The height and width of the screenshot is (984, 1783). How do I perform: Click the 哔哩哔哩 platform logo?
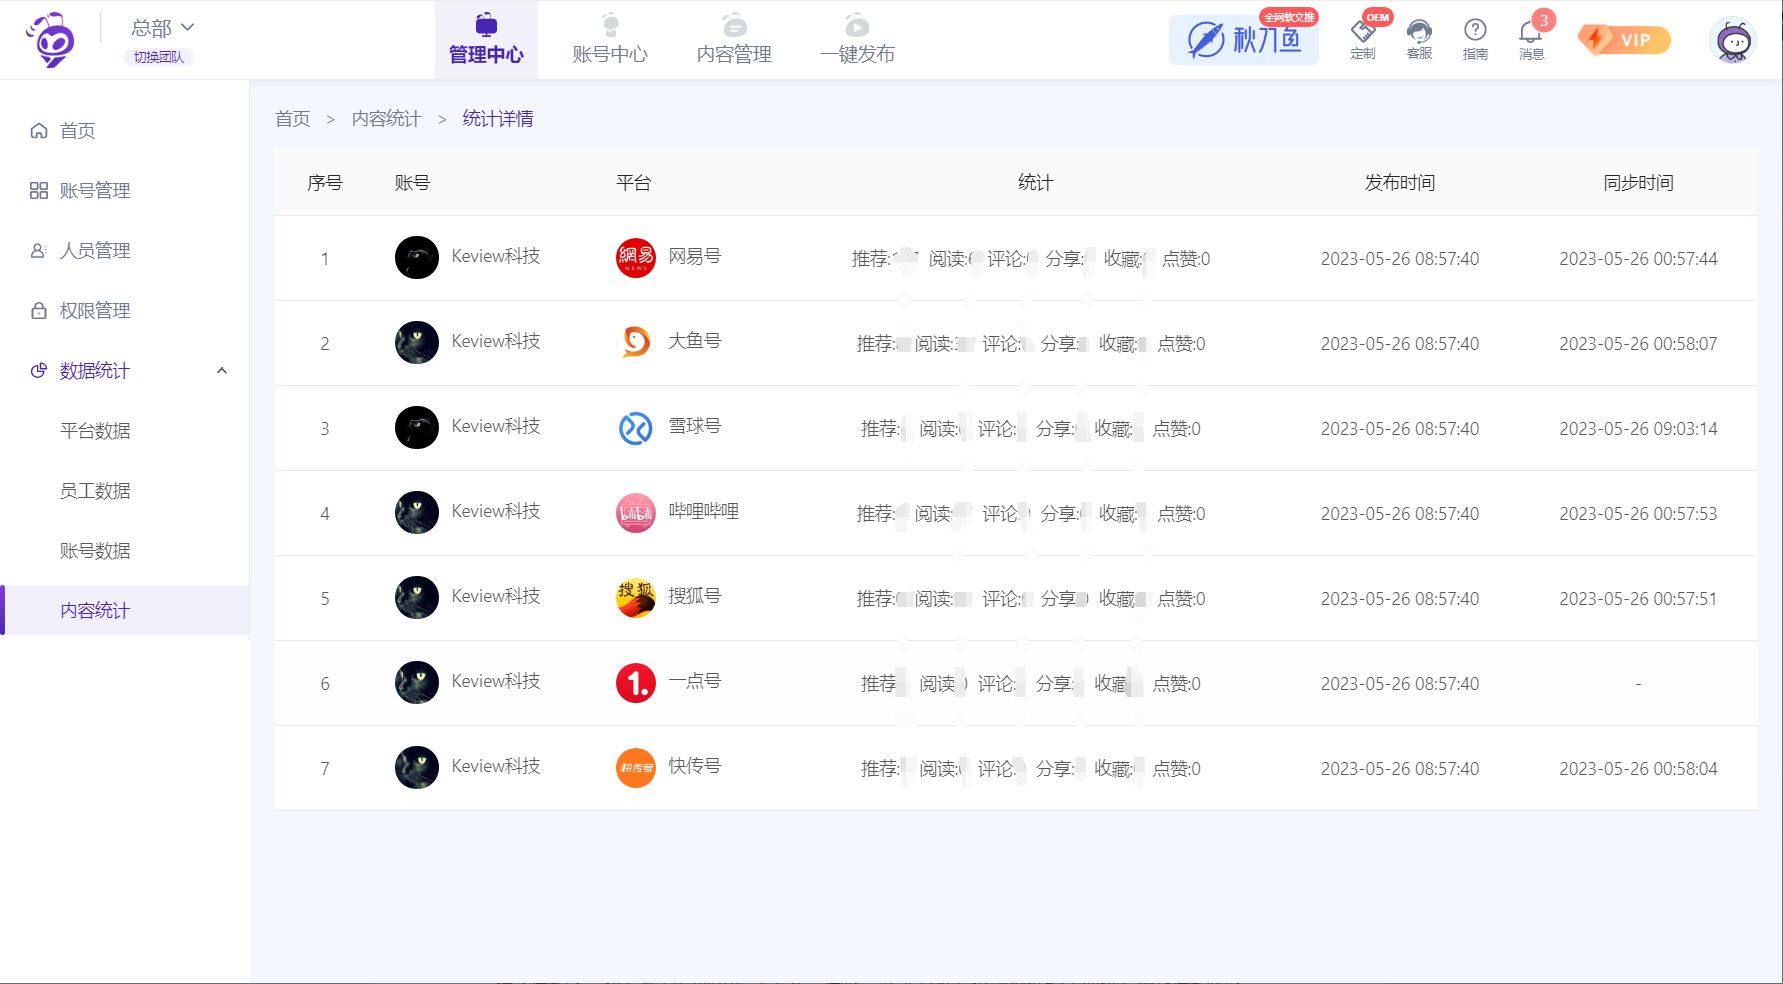(635, 513)
